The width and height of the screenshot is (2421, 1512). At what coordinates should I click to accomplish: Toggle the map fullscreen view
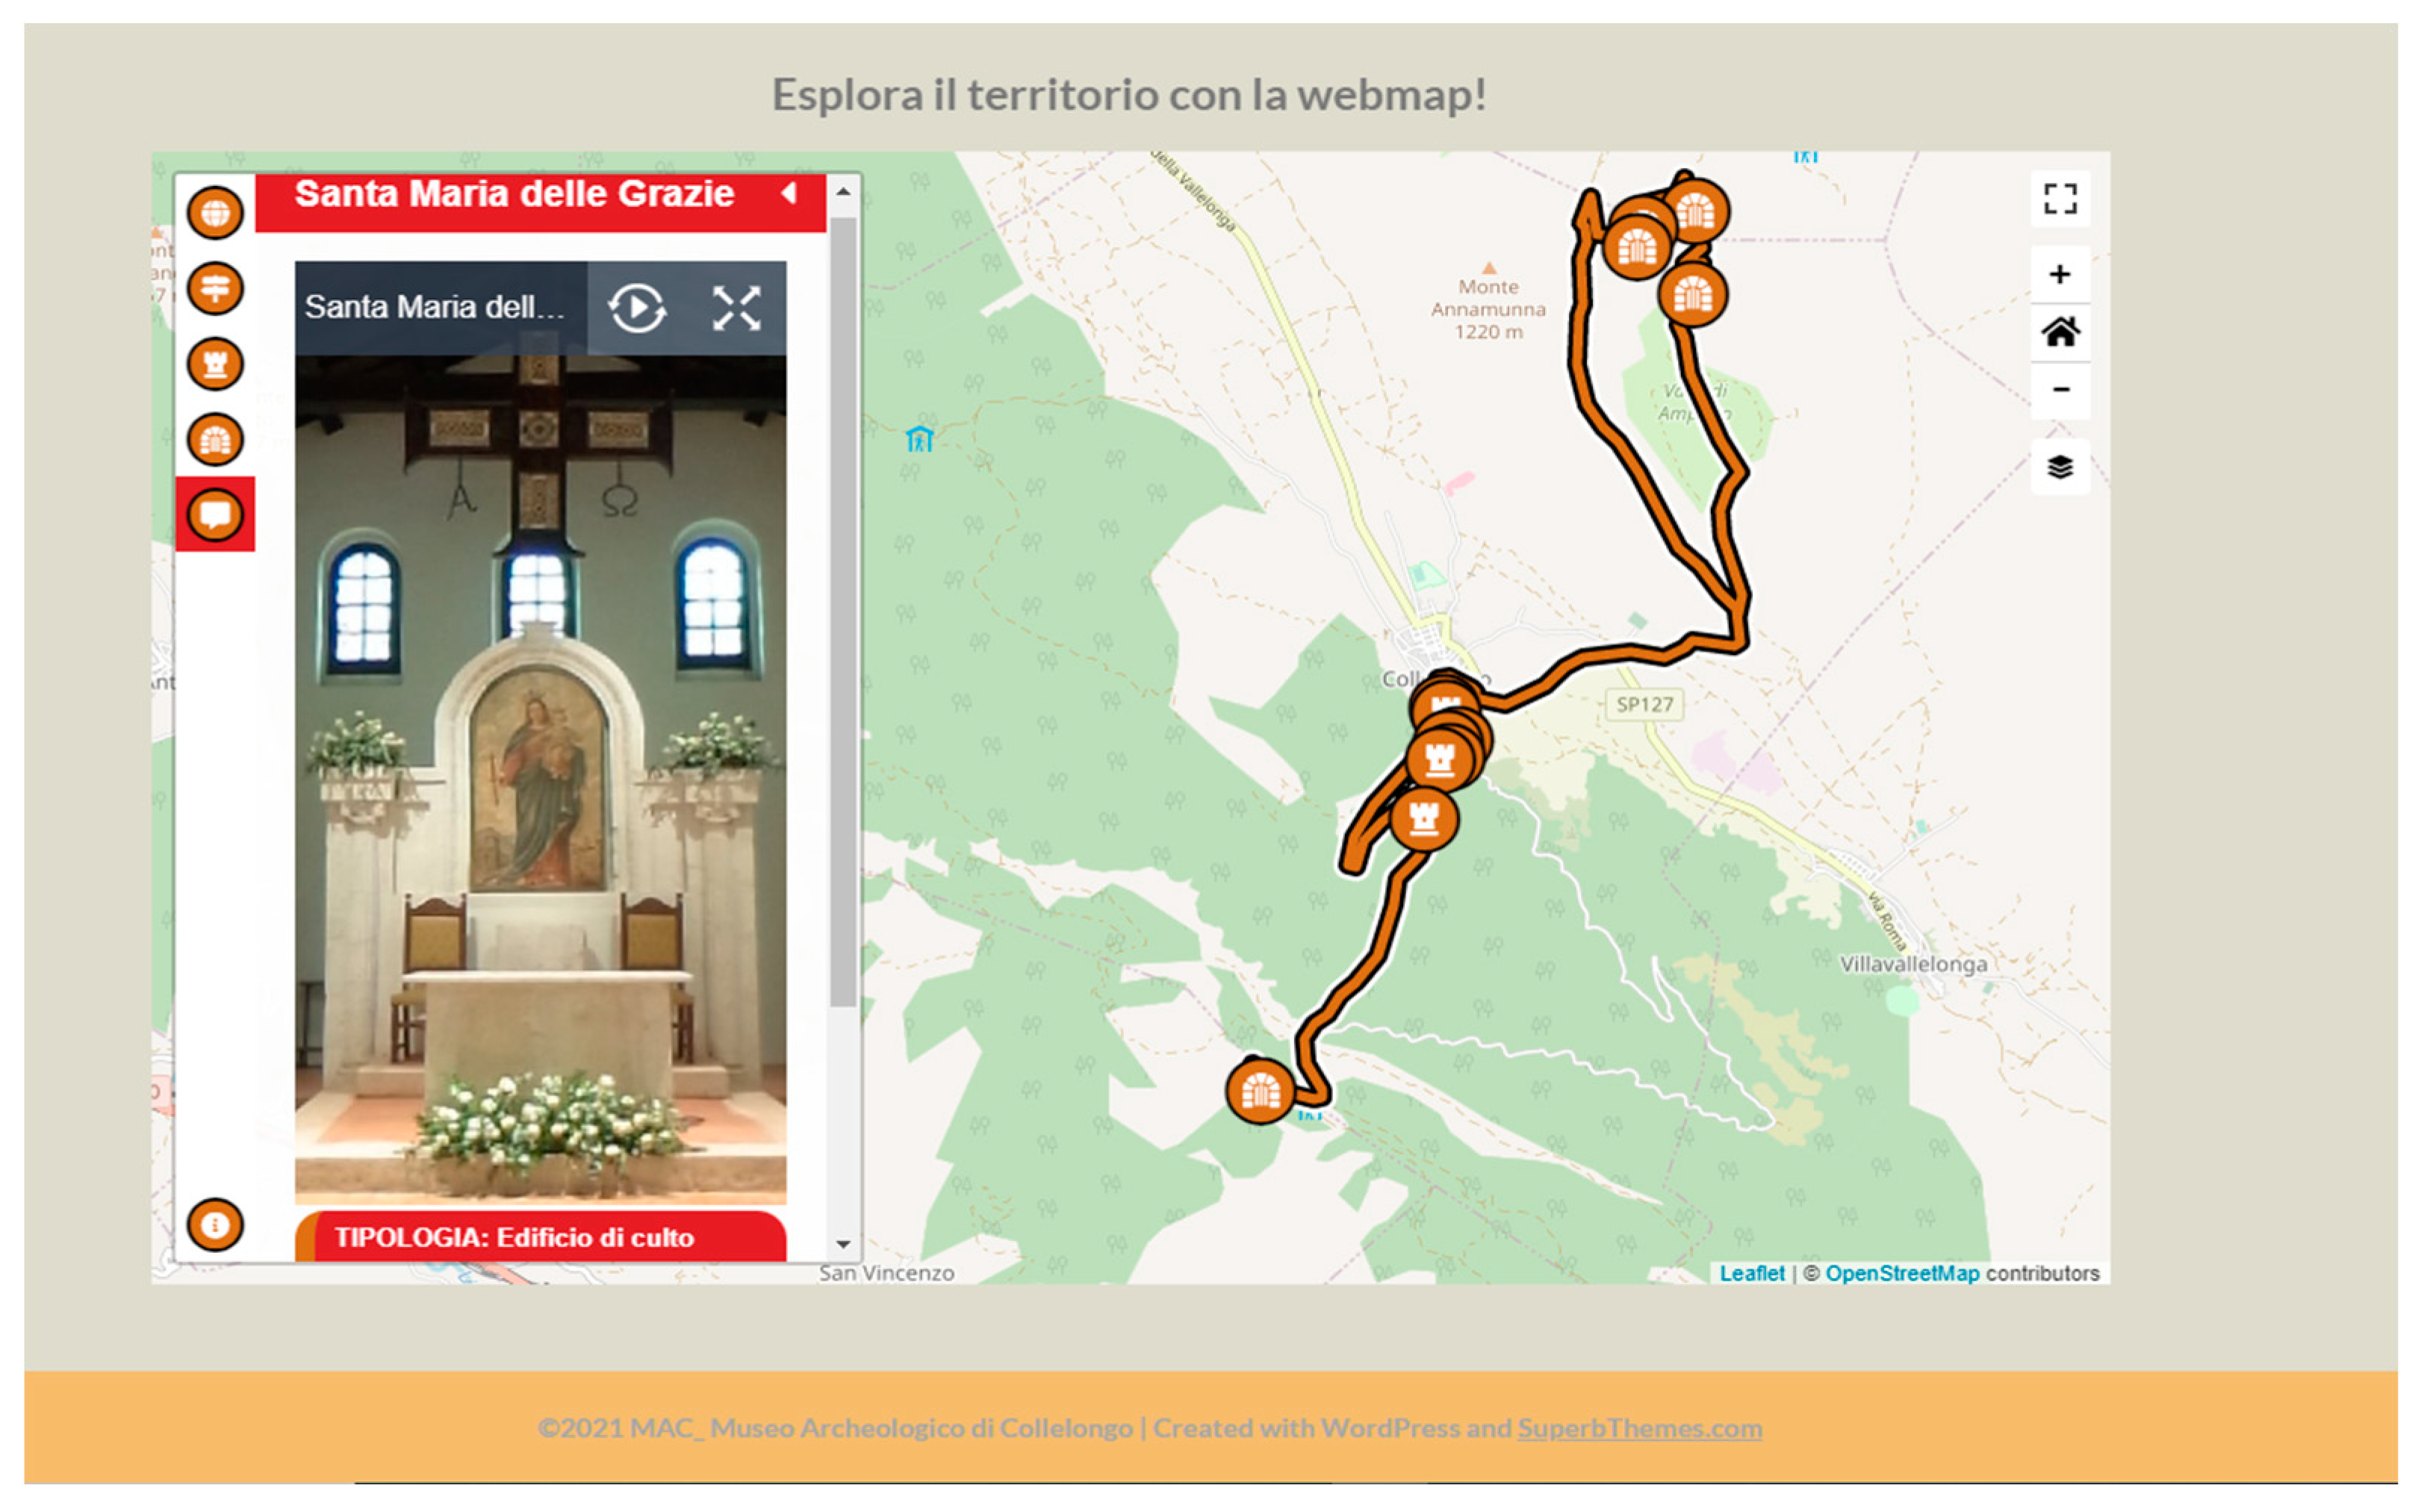pyautogui.click(x=2060, y=199)
